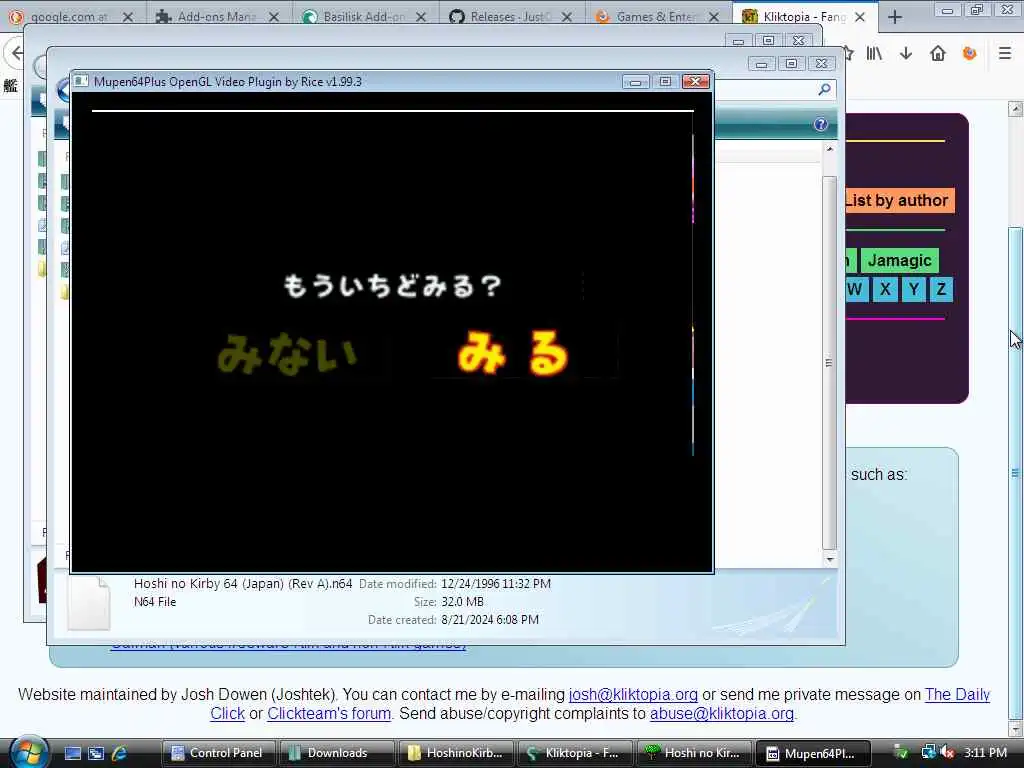Open the browser Library icon
1024x768 pixels.
(x=874, y=54)
